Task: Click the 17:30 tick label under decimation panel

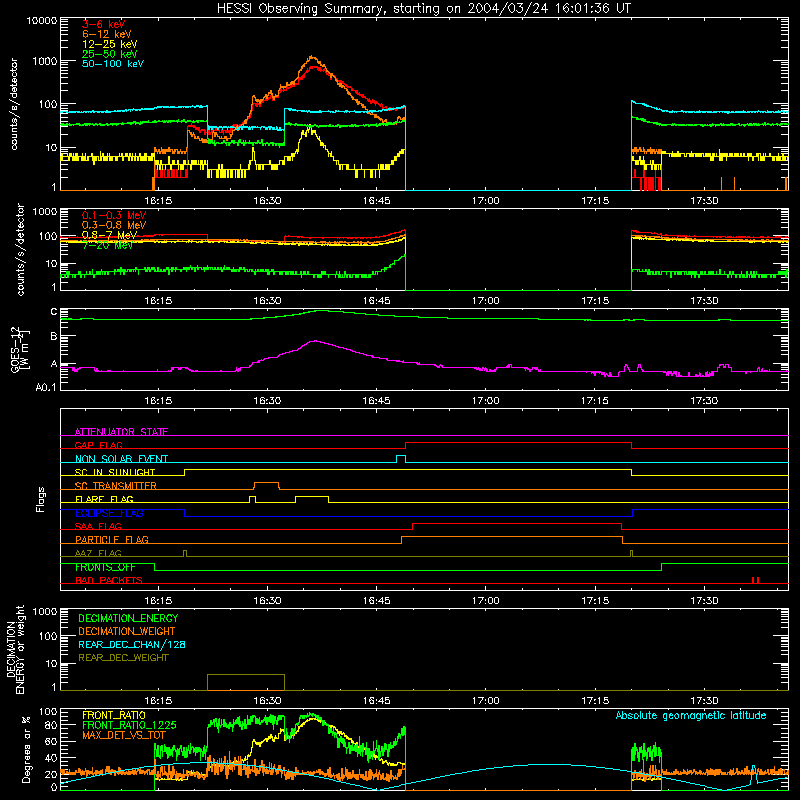Action: (x=704, y=701)
